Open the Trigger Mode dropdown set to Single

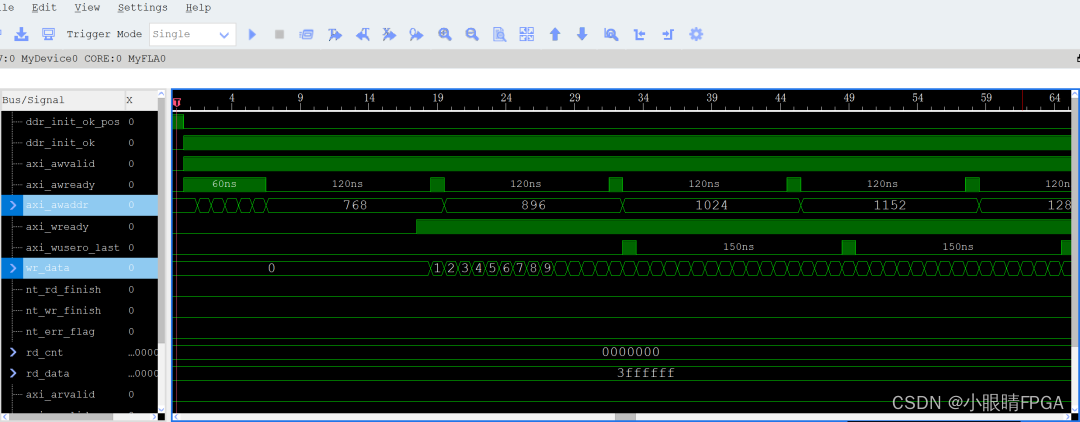[x=192, y=34]
